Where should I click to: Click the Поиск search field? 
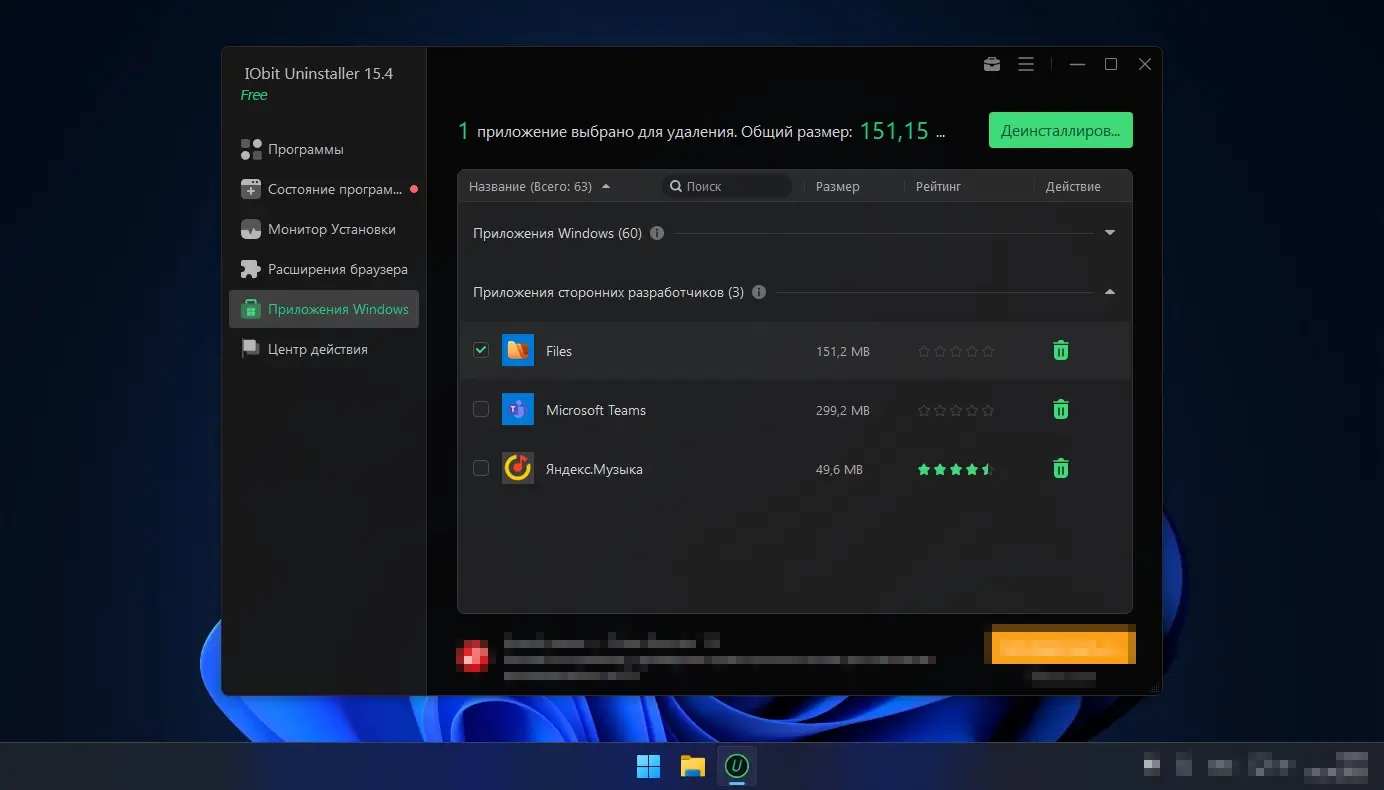[x=726, y=186]
